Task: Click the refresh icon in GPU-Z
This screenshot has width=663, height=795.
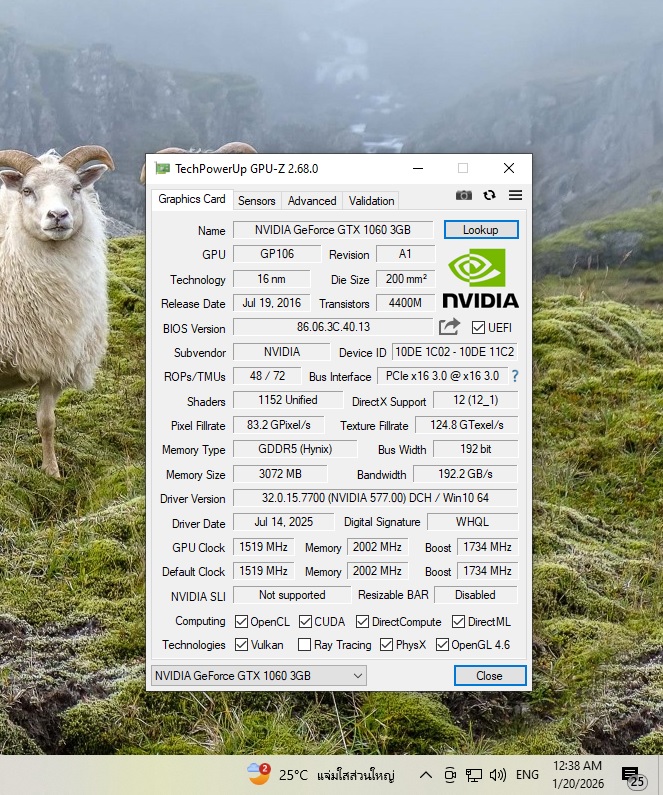Action: pos(489,196)
